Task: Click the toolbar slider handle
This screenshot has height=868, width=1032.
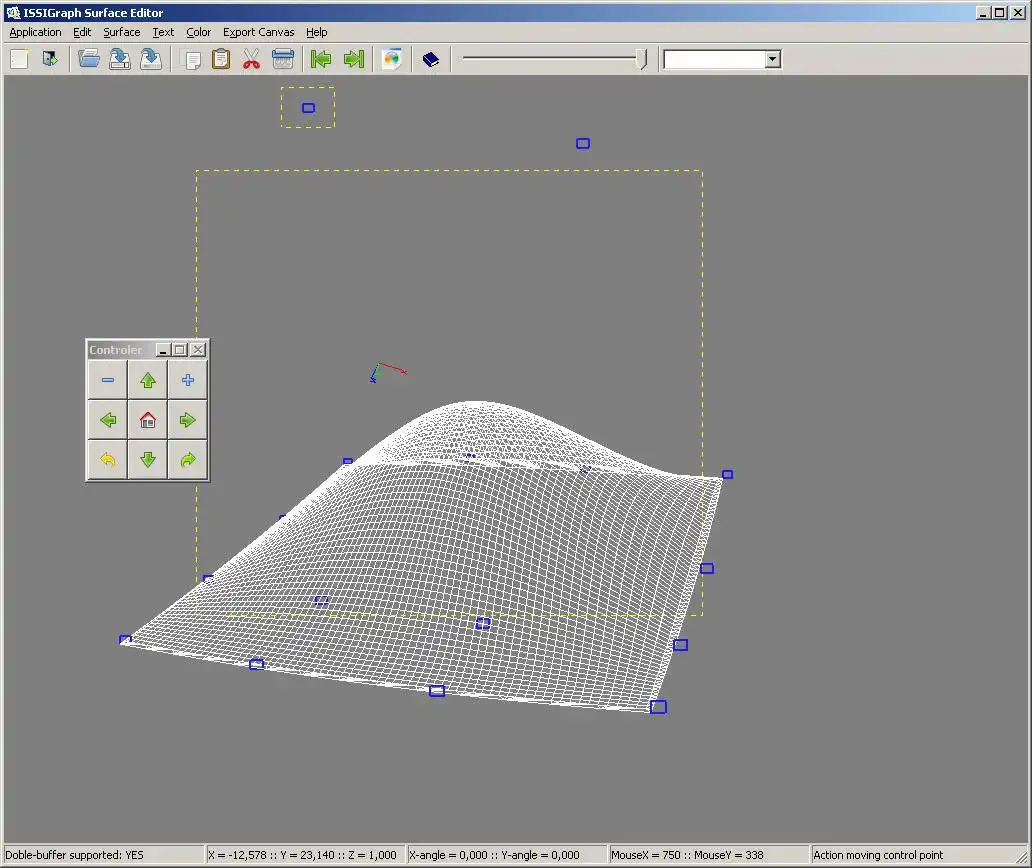Action: coord(641,59)
